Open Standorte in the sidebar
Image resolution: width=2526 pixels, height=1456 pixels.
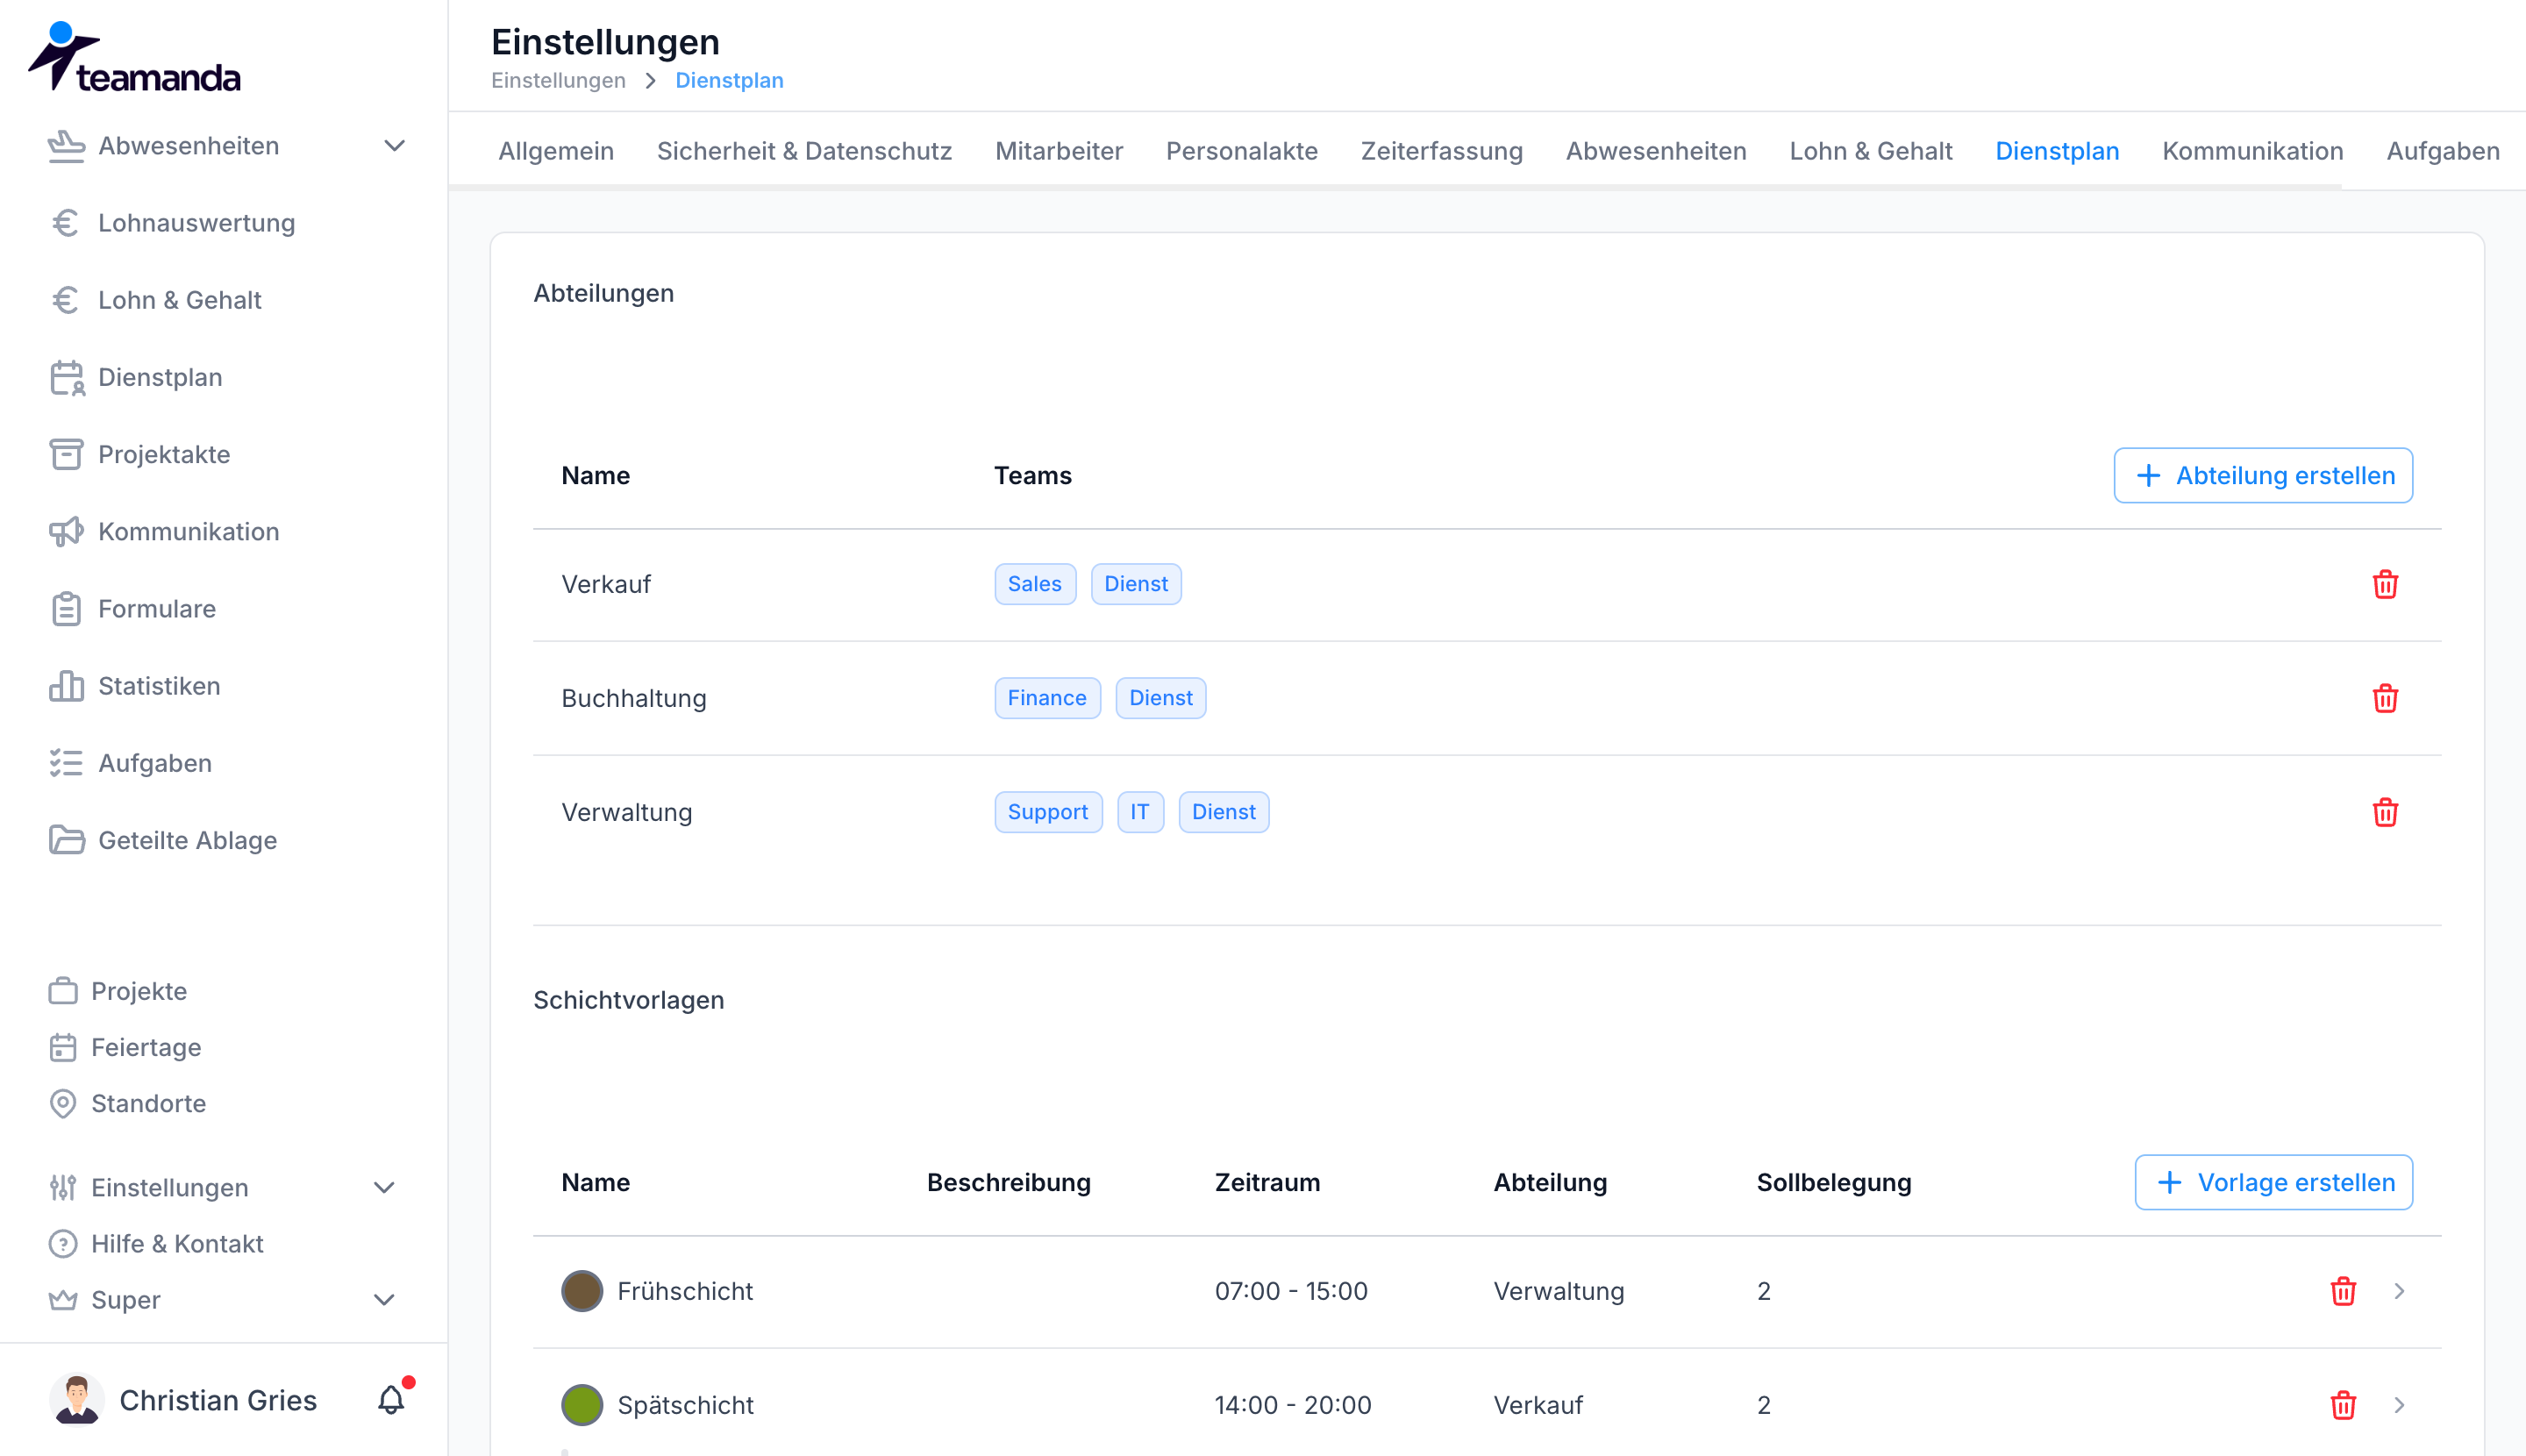coord(148,1103)
